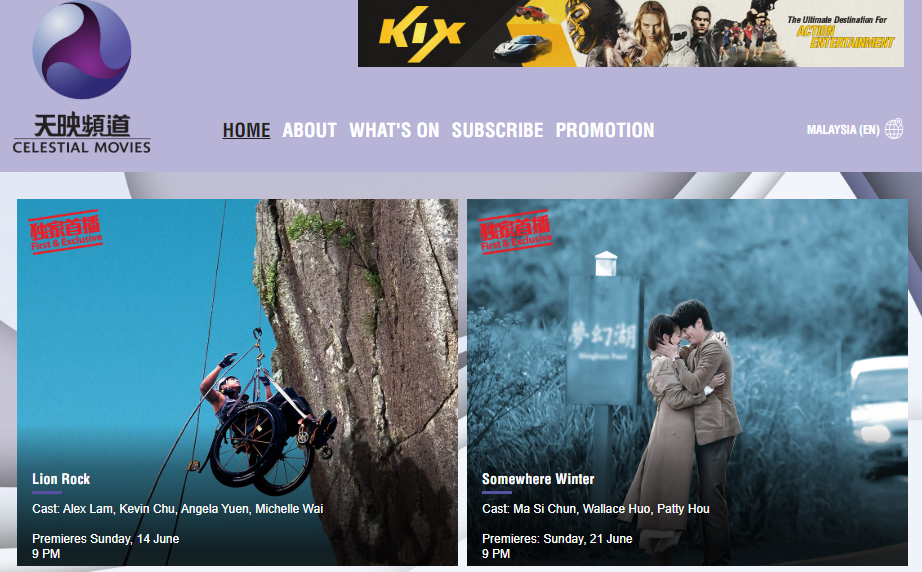The height and width of the screenshot is (572, 922).
Task: Open the Somewhere Winter title link
Action: 538,479
